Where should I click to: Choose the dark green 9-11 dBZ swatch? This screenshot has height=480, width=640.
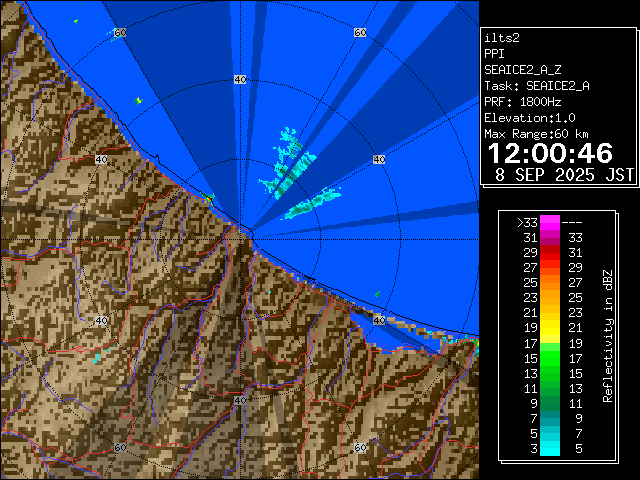pyautogui.click(x=550, y=402)
